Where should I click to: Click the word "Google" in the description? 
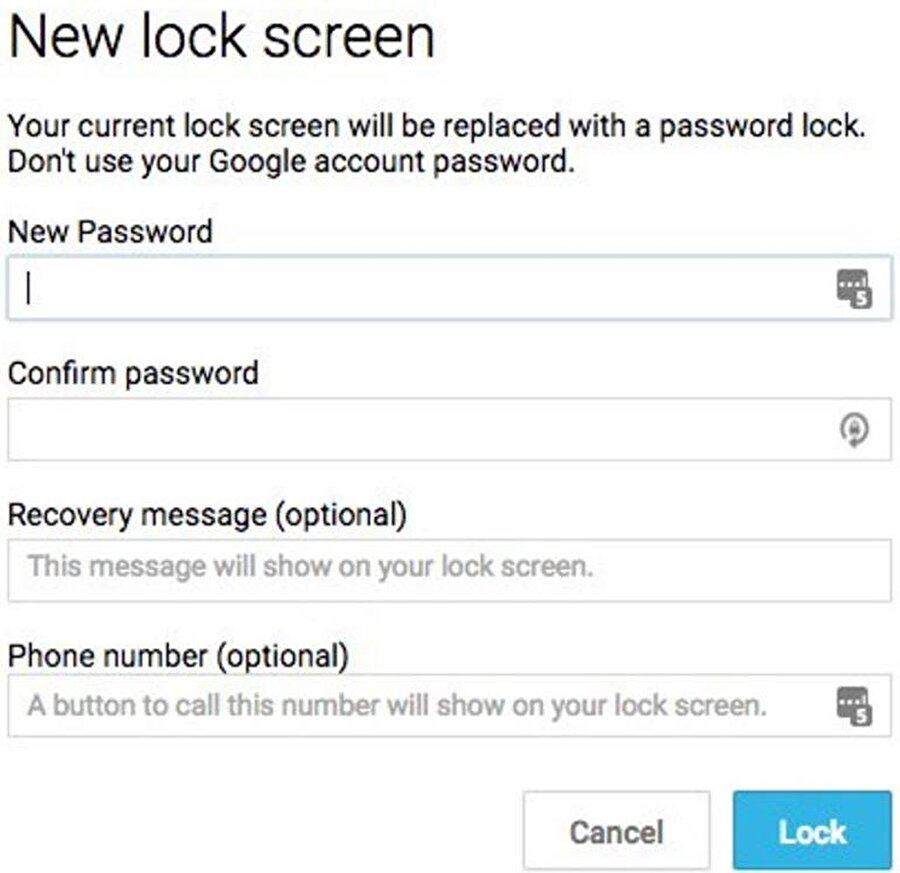click(255, 161)
